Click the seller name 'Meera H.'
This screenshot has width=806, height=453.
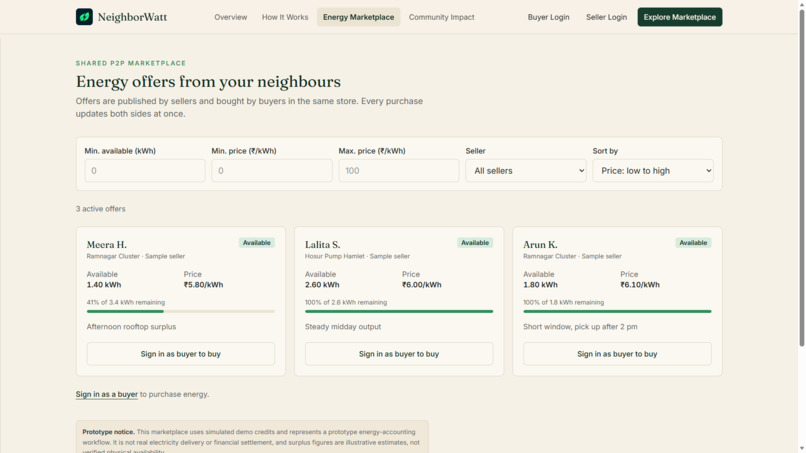pos(106,245)
